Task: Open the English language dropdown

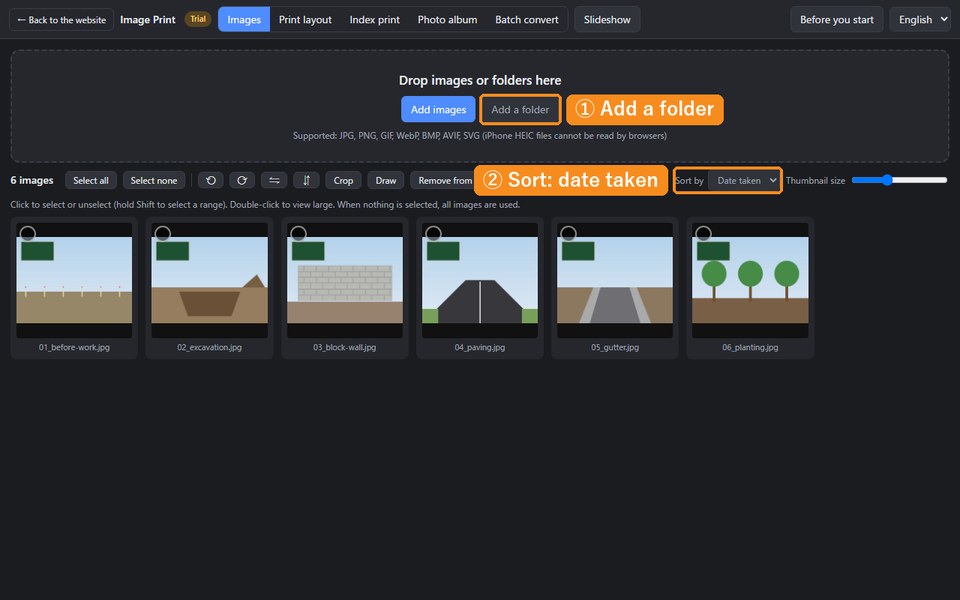Action: tap(920, 20)
